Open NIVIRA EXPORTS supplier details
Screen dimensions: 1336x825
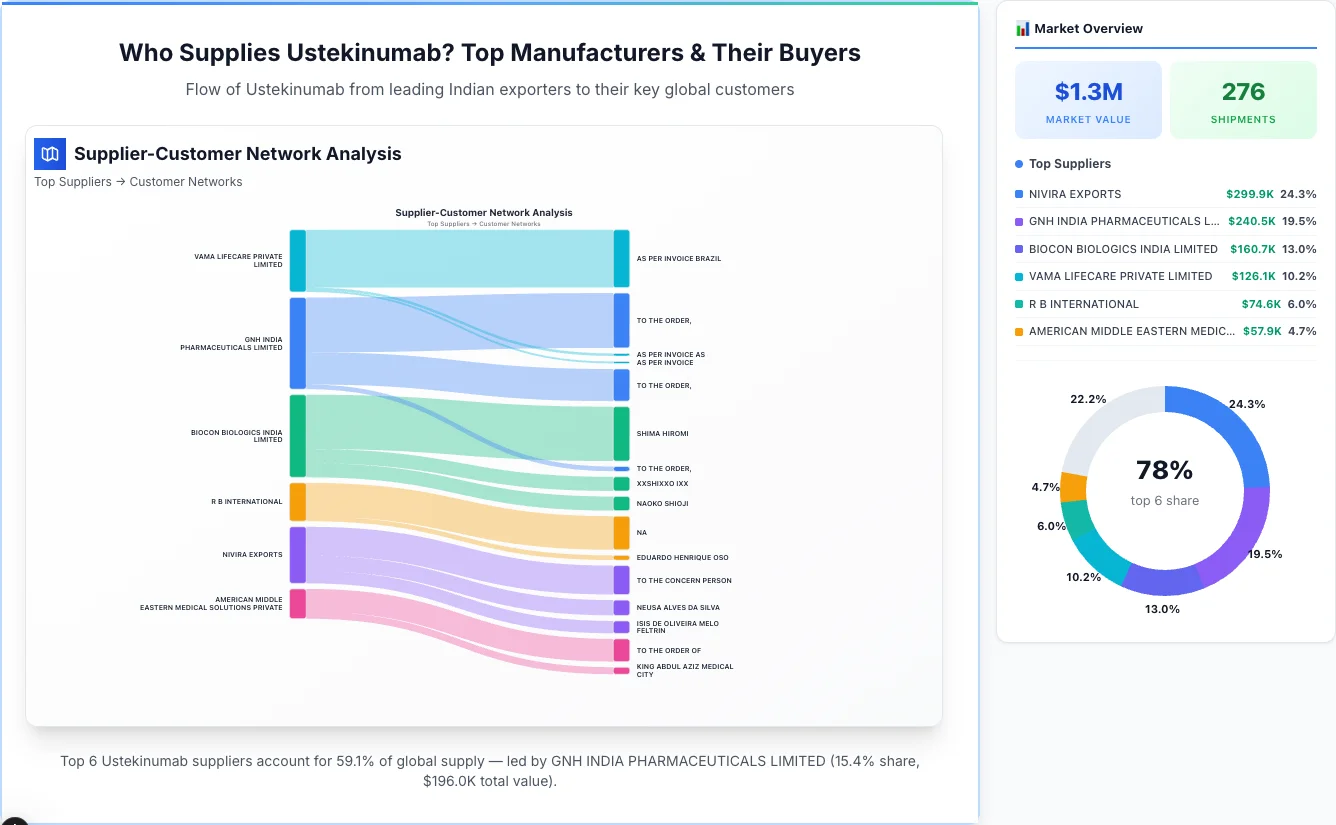click(1076, 194)
